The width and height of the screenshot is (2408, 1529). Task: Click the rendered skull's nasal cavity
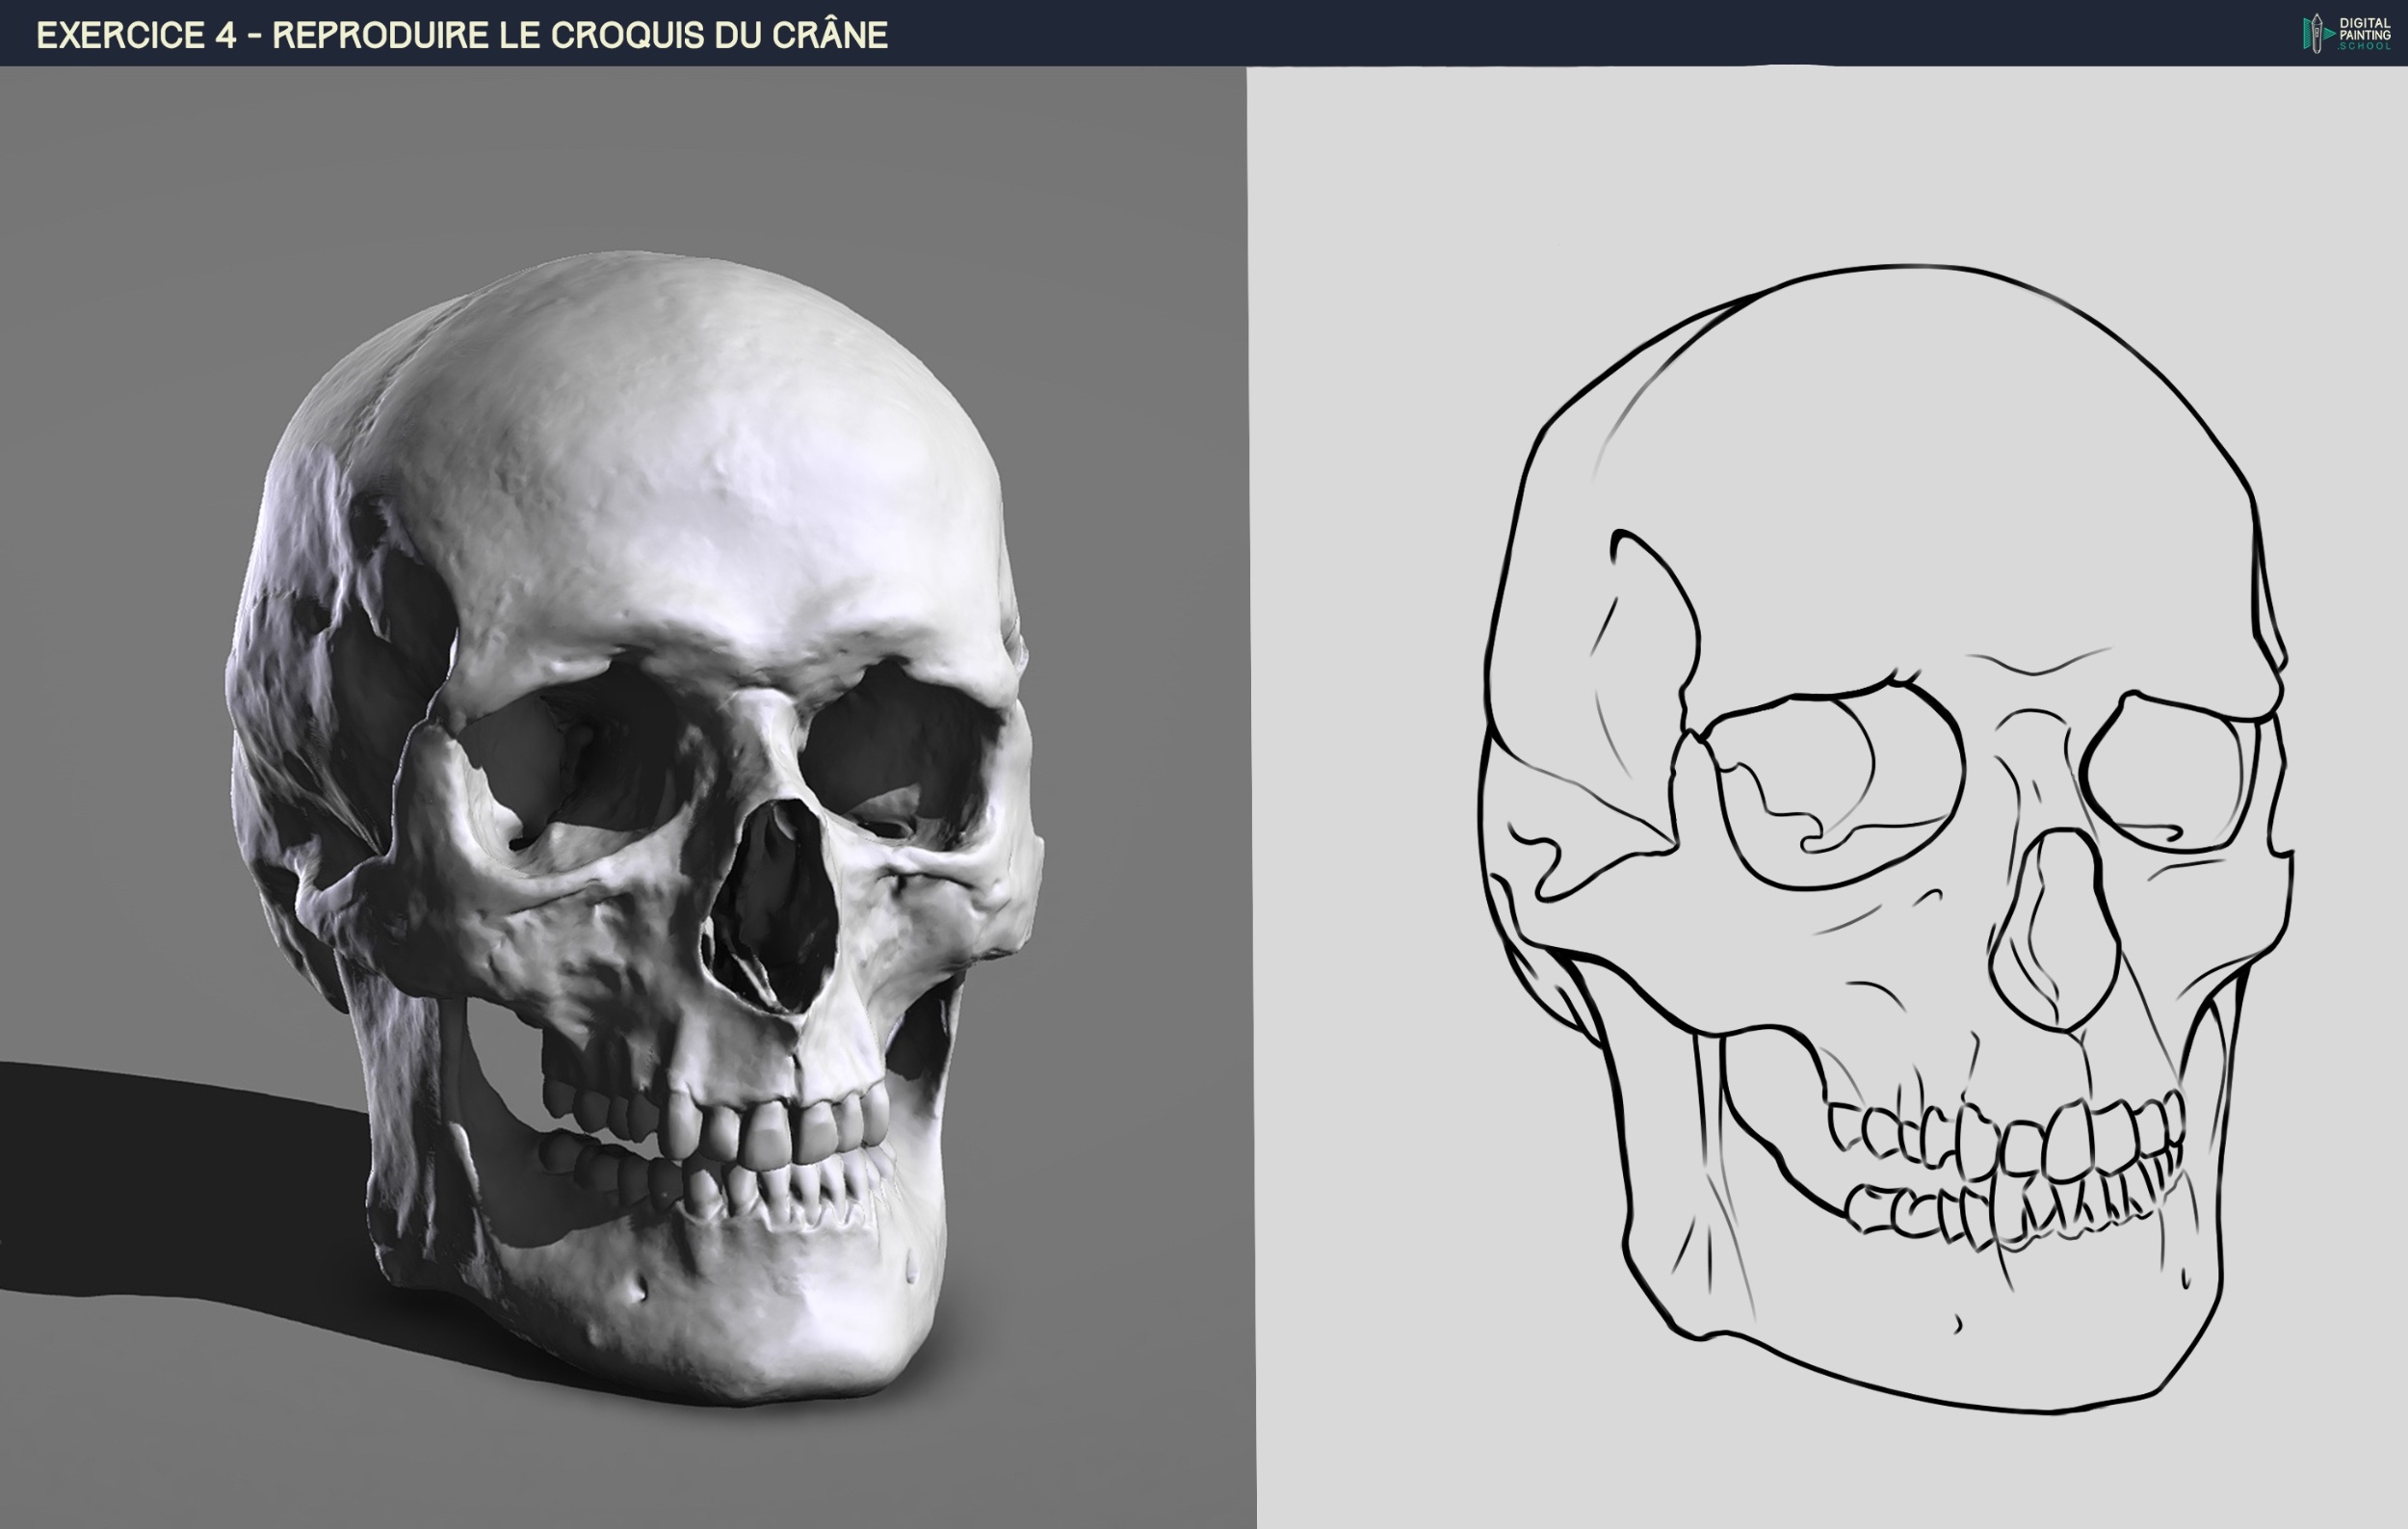tap(775, 905)
